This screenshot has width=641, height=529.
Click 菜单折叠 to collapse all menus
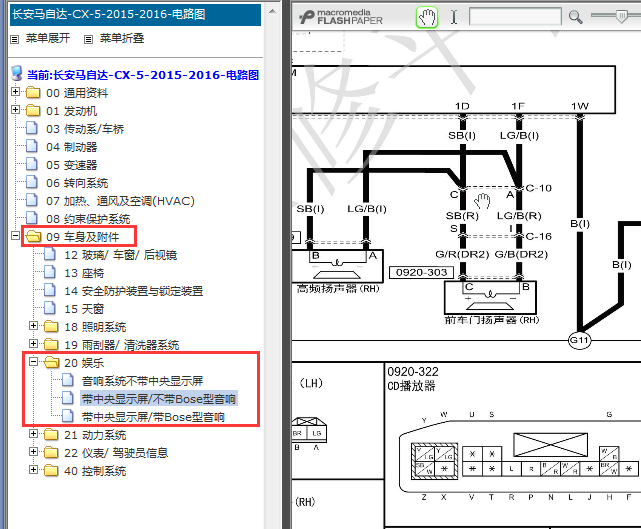coord(122,38)
